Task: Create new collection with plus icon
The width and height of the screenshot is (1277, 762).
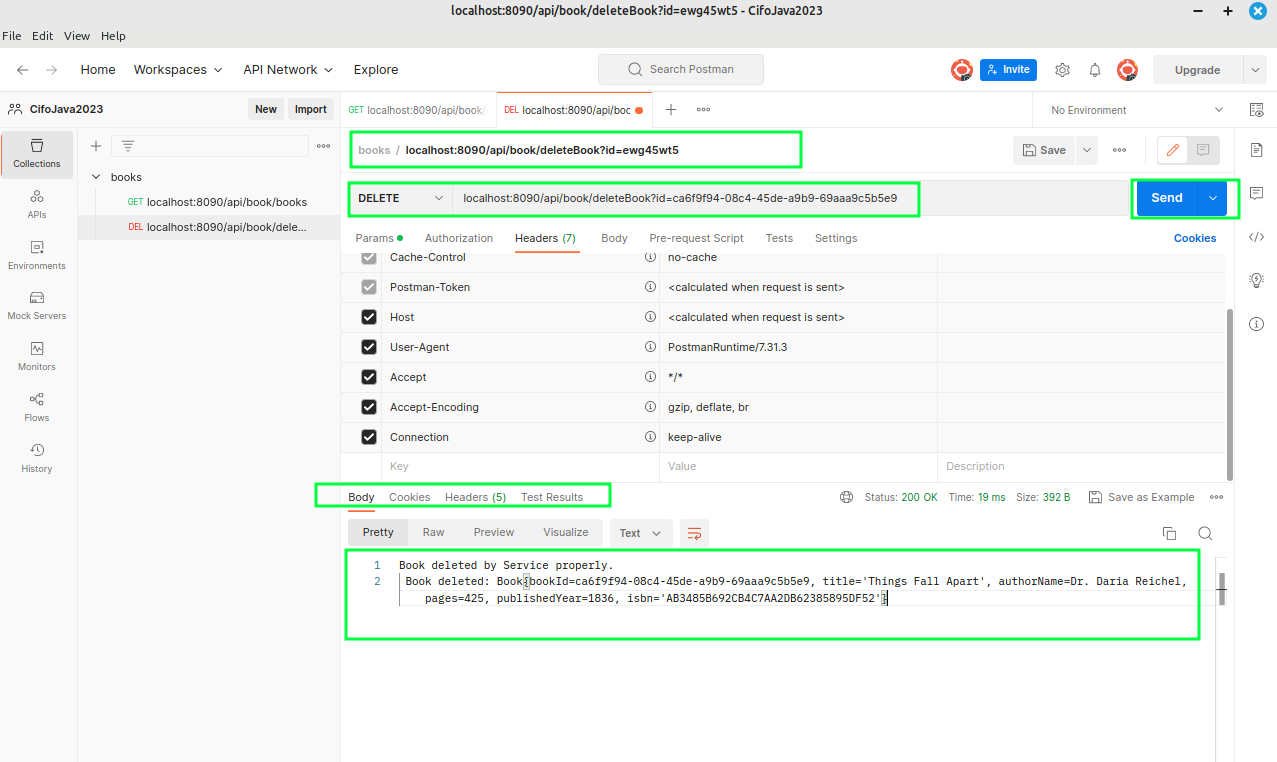Action: point(96,146)
